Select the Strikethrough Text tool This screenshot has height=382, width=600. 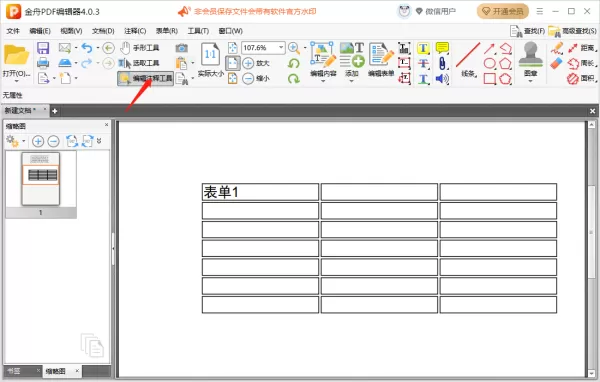(x=423, y=63)
